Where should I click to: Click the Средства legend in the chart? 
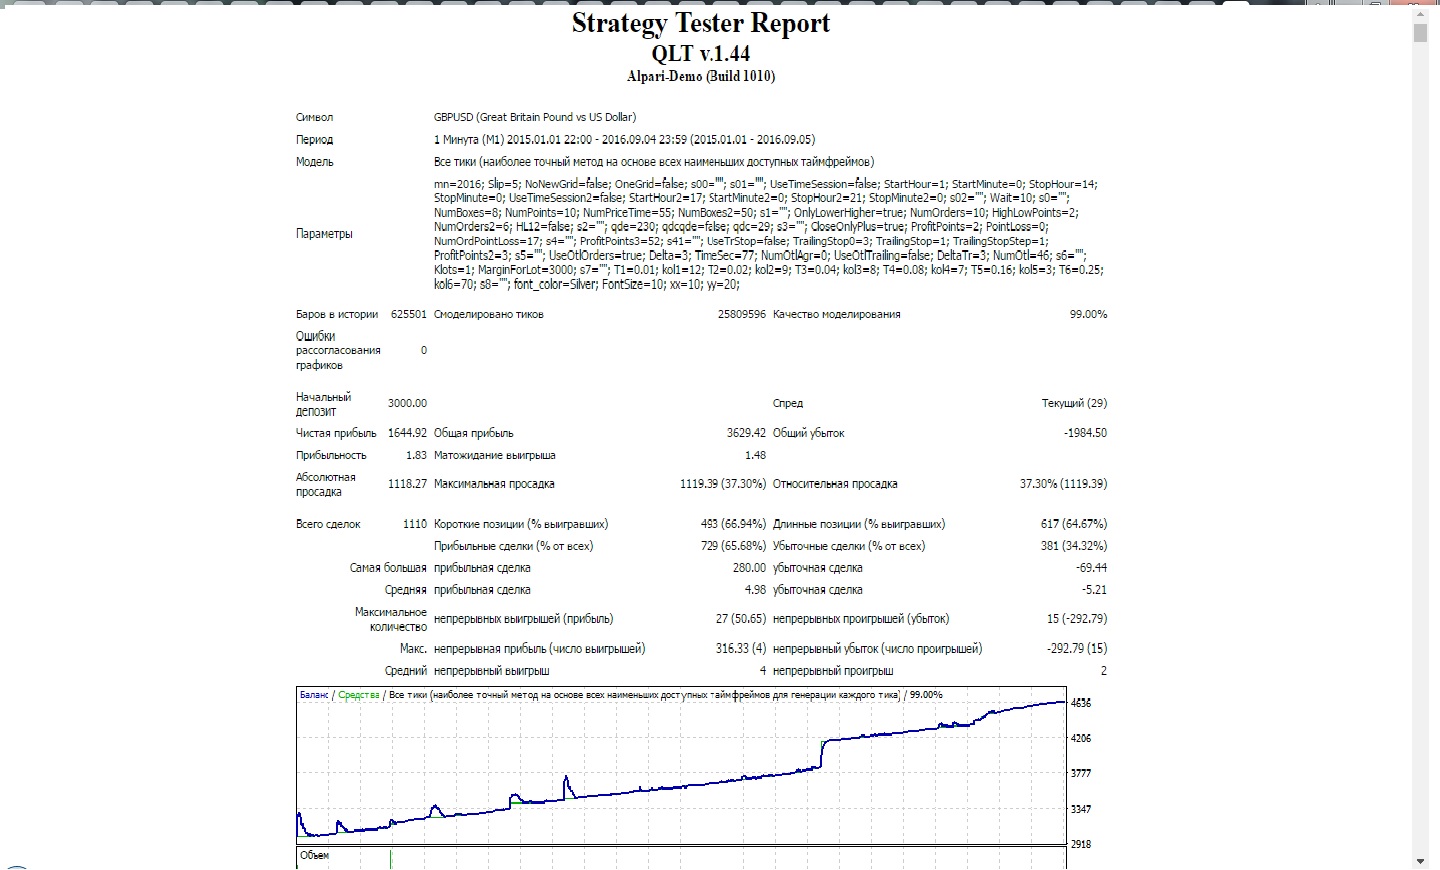(359, 695)
